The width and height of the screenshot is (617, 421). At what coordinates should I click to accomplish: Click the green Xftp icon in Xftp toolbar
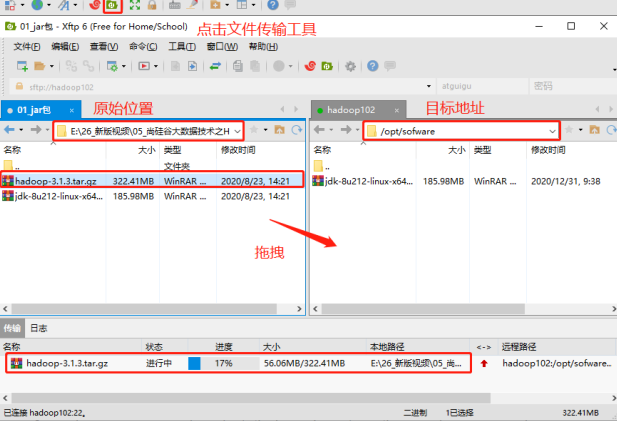[x=327, y=66]
